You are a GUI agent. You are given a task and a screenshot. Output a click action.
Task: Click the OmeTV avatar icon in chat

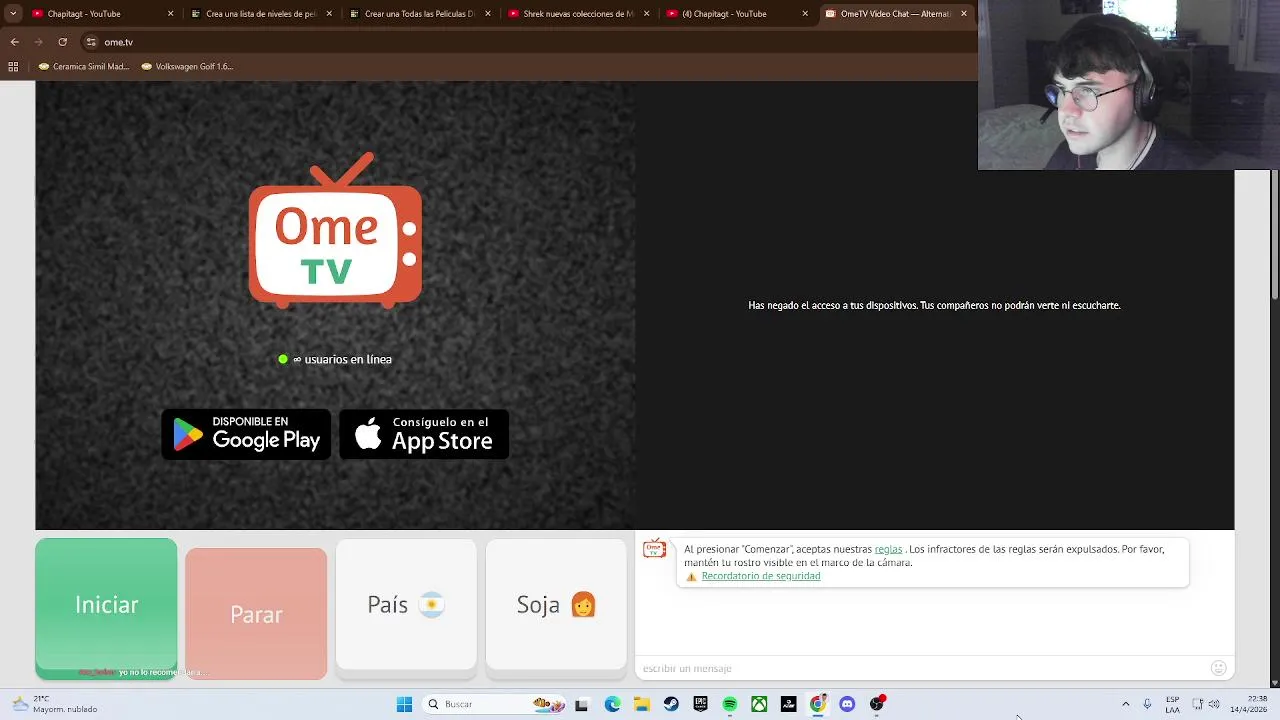(x=654, y=549)
